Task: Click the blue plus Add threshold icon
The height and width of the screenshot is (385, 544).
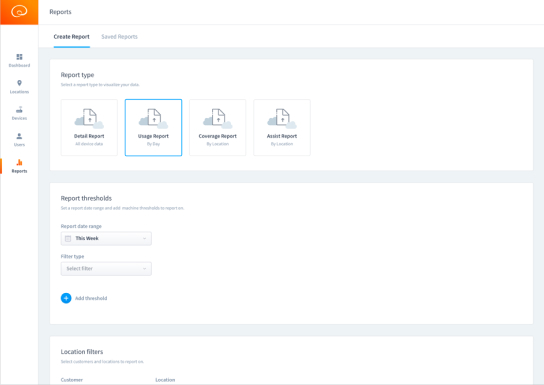Action: (66, 298)
